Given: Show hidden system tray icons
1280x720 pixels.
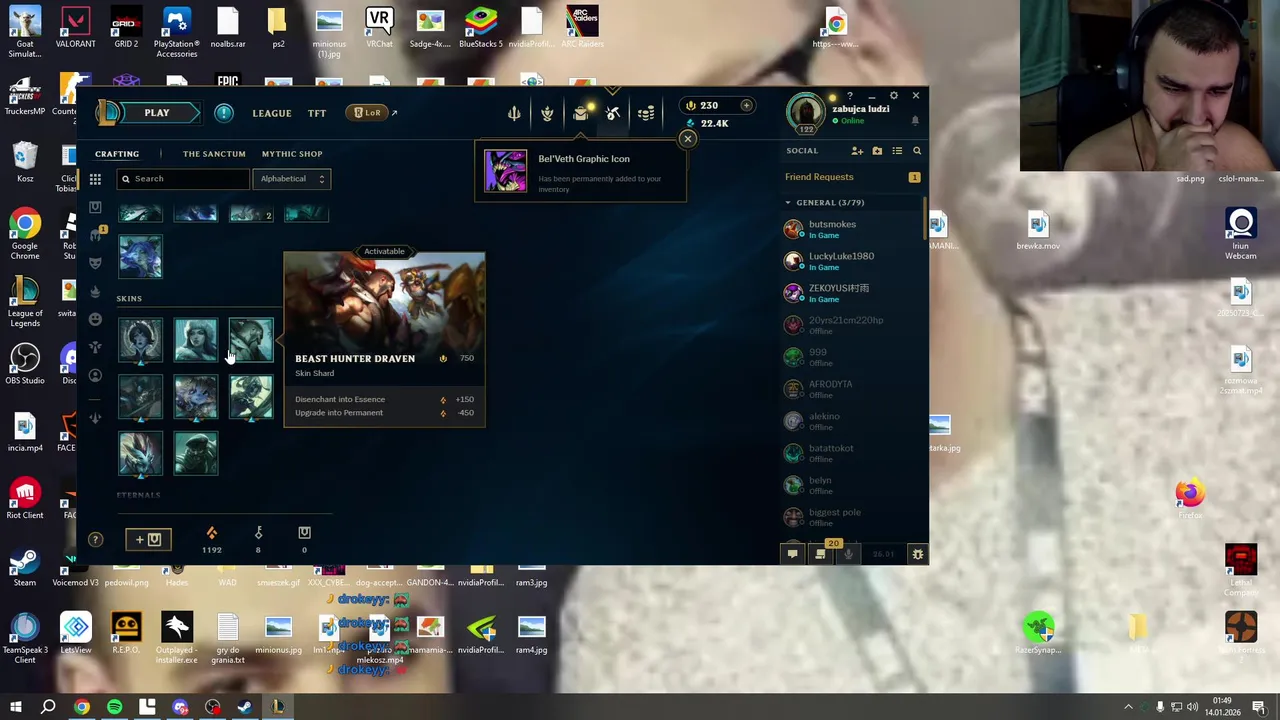Looking at the screenshot, I should point(1128,707).
